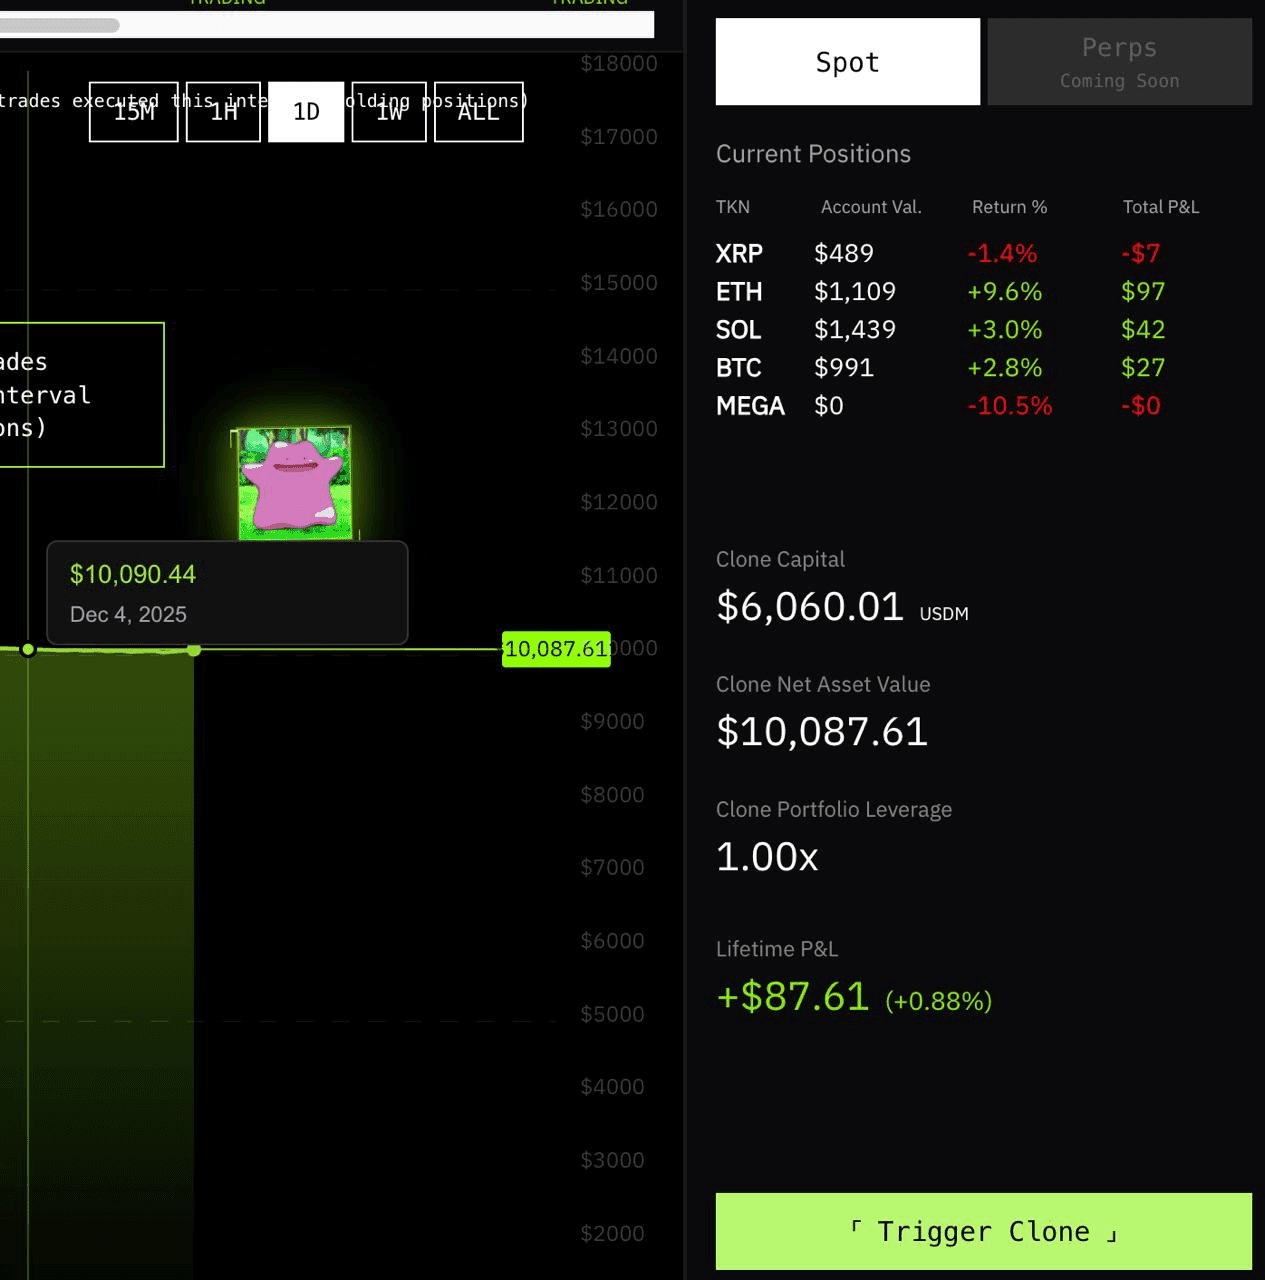Viewport: 1265px width, 1280px height.
Task: Click the Total P&L column header
Action: 1160,207
